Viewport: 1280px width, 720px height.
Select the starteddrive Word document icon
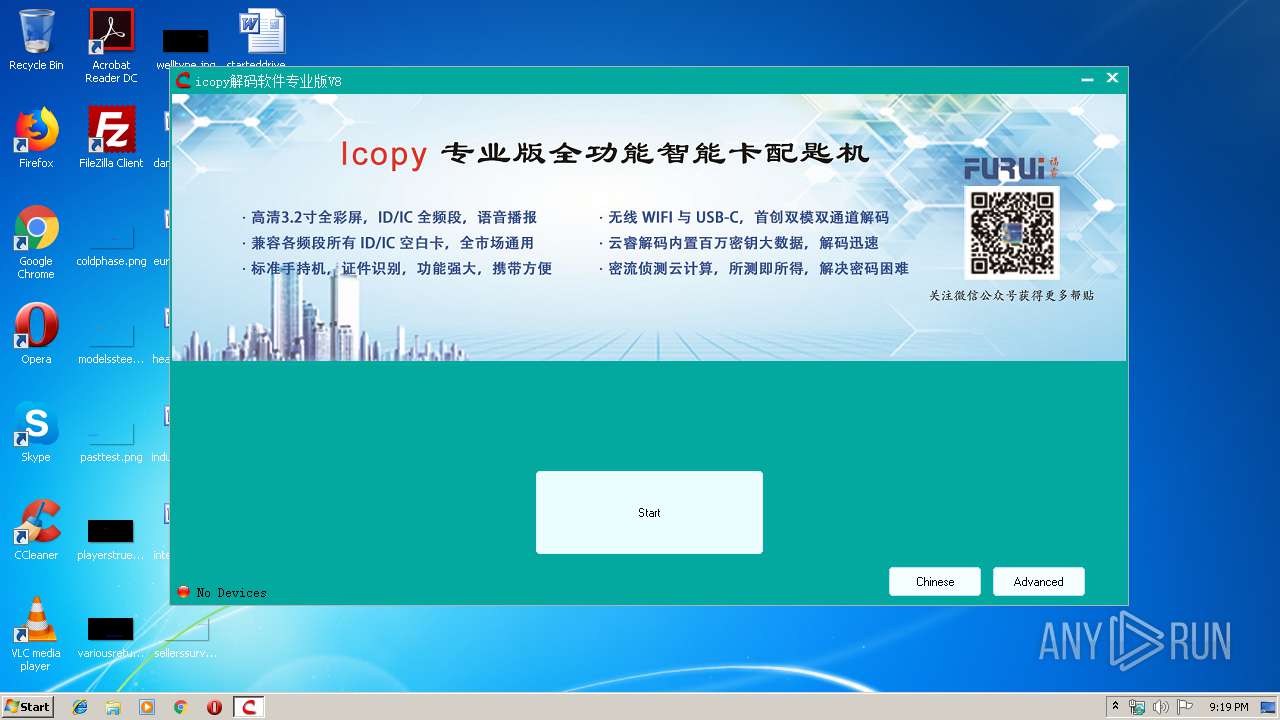262,40
